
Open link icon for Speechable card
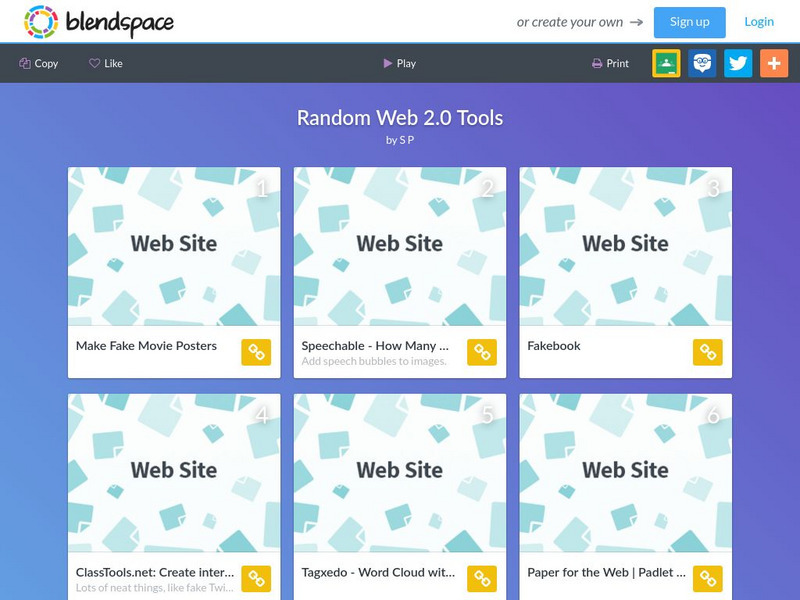pyautogui.click(x=482, y=352)
